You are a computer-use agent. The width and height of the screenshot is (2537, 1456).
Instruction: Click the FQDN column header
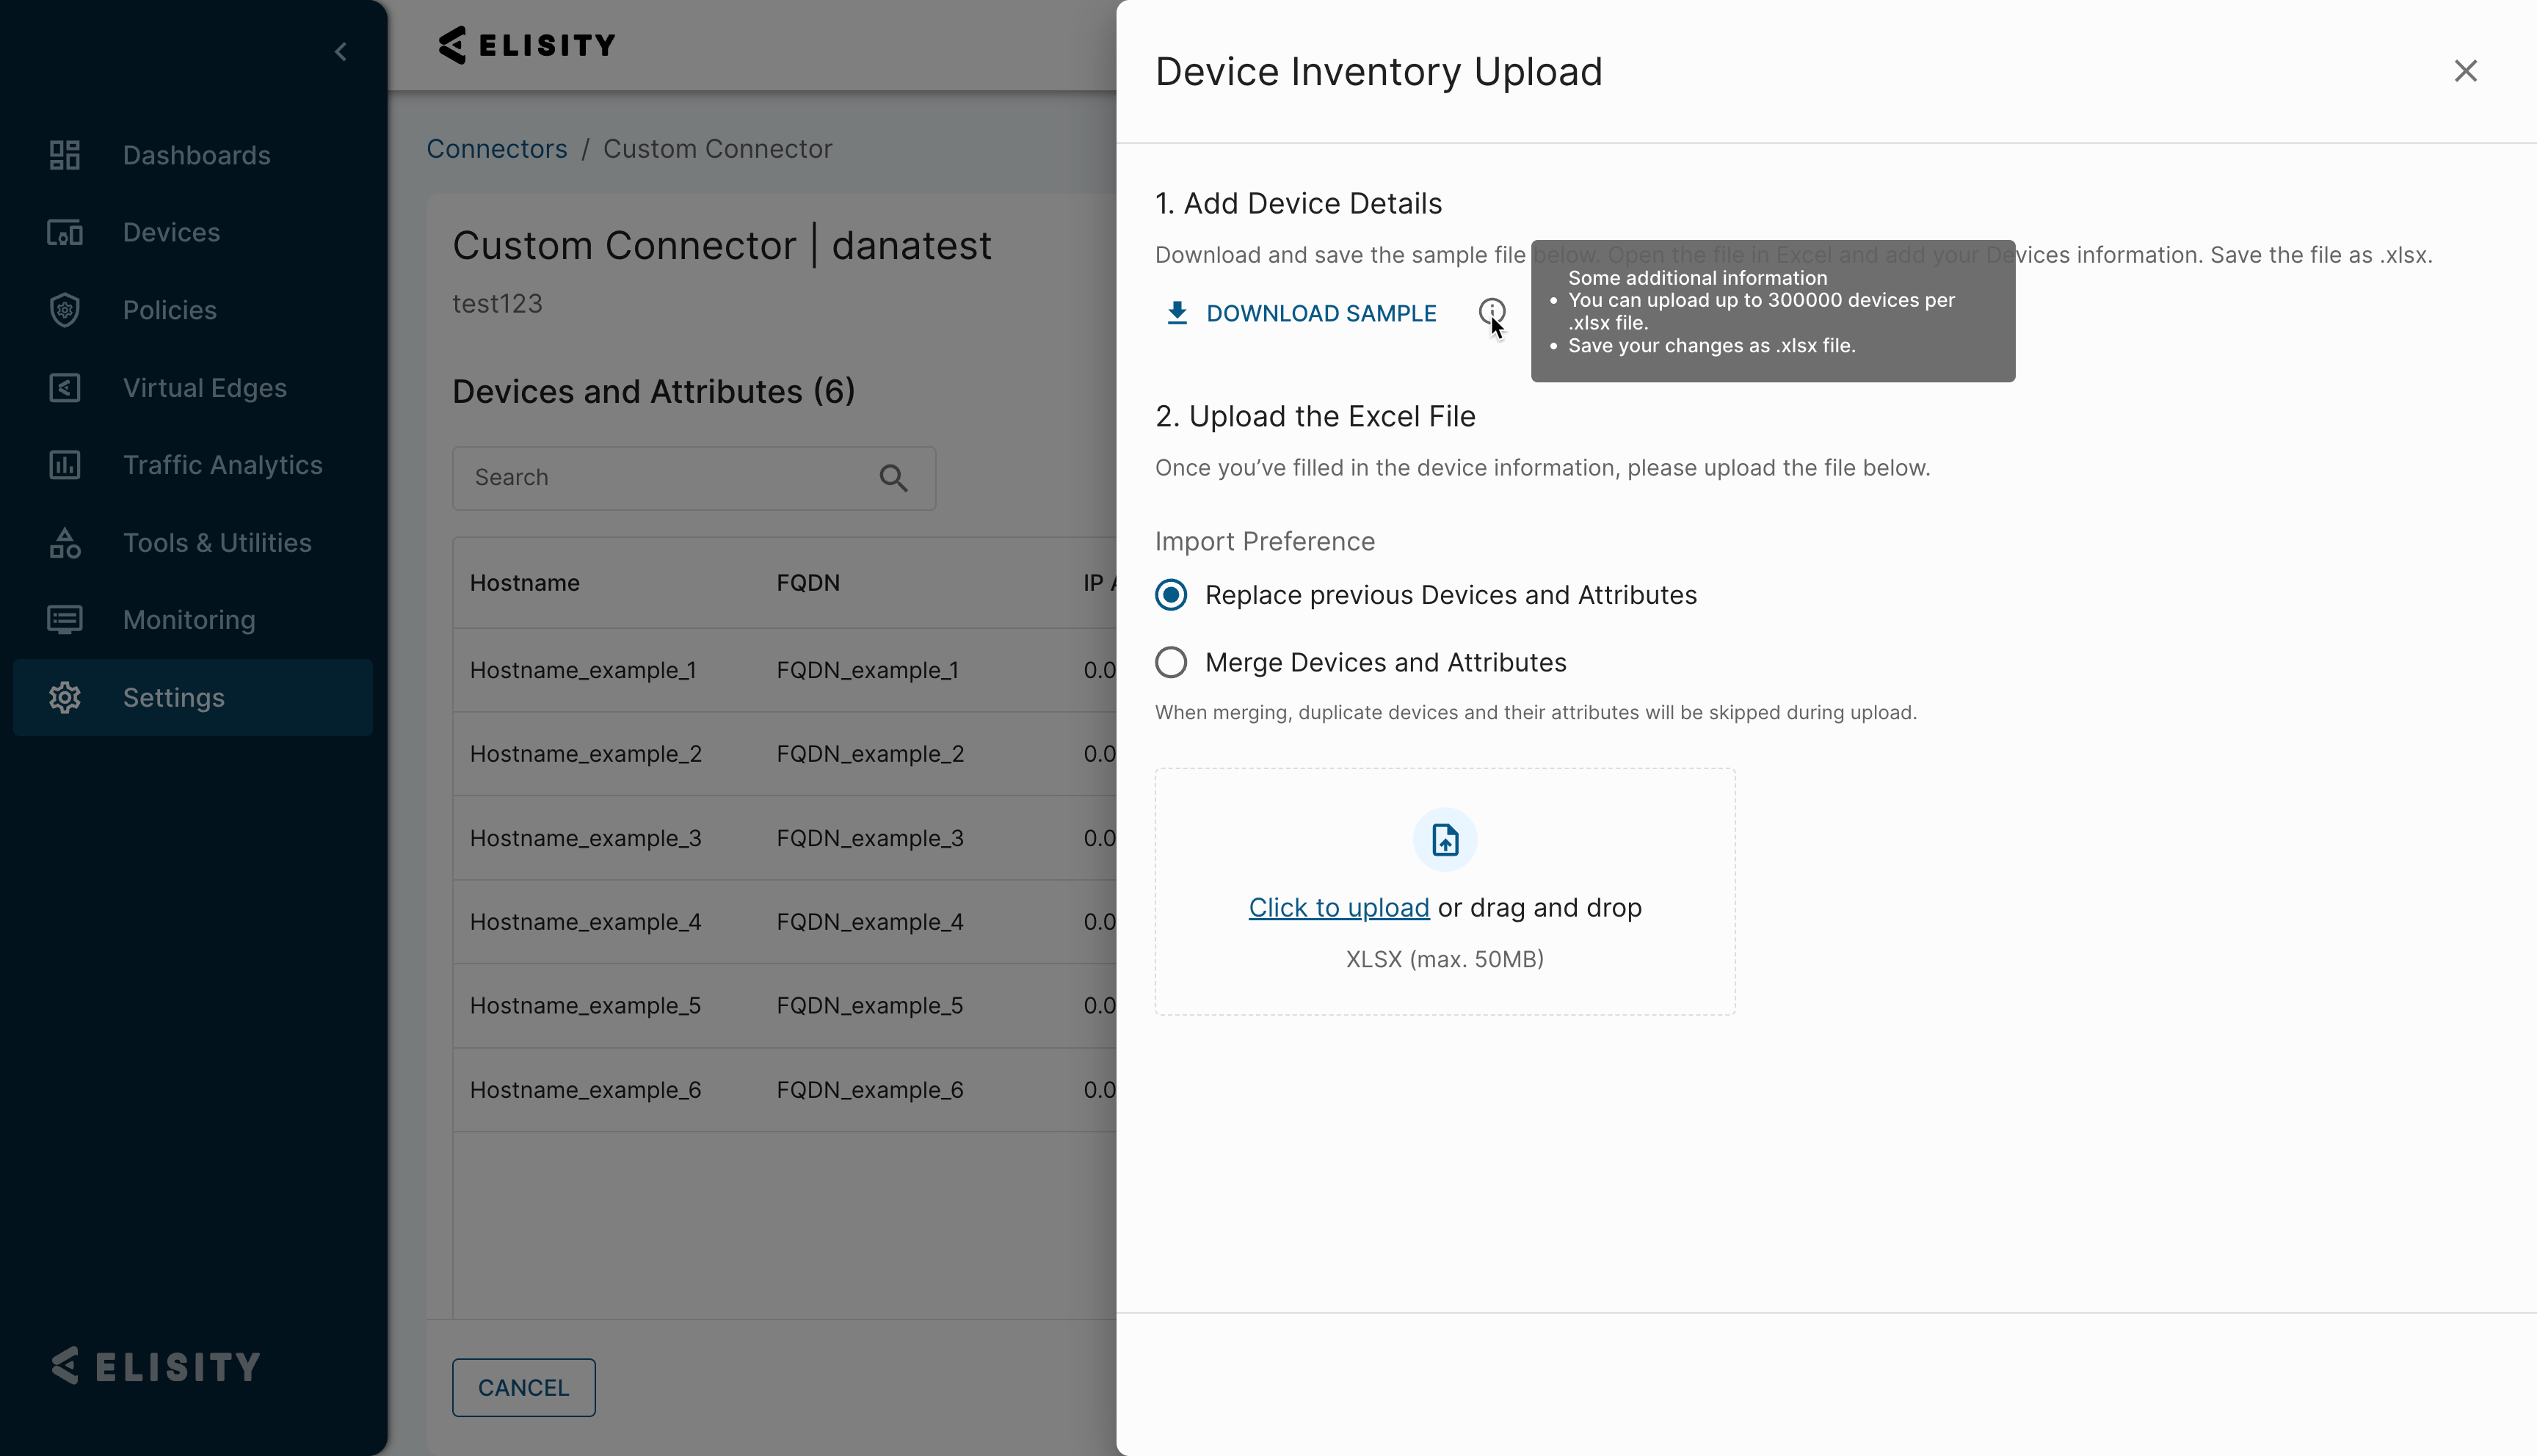point(808,583)
